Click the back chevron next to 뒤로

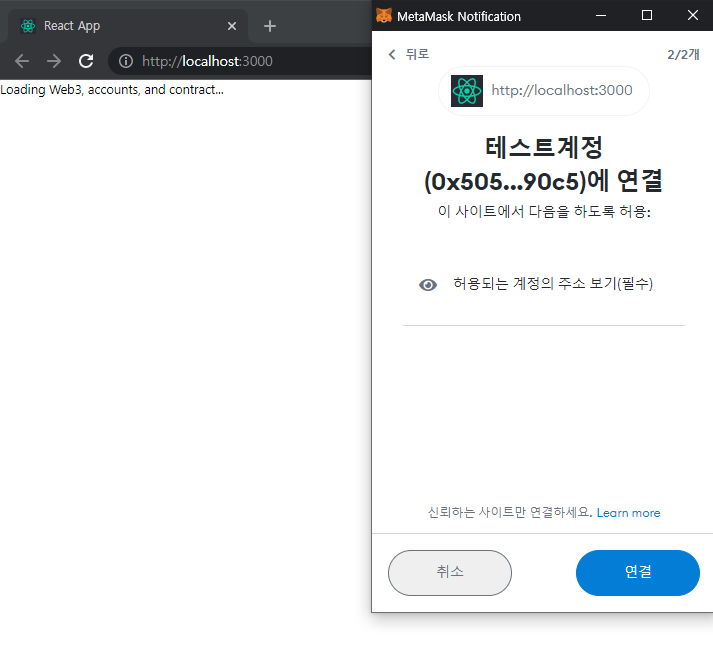392,55
